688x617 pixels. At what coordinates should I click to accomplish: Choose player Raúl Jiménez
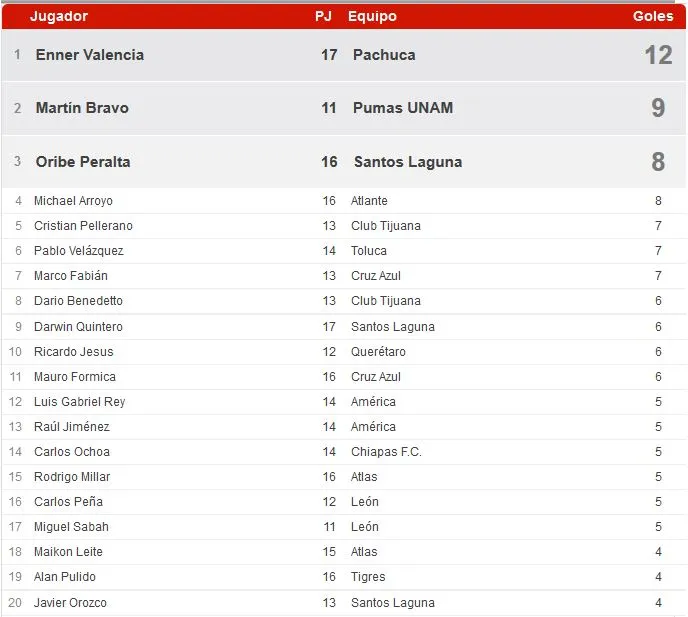click(x=72, y=427)
